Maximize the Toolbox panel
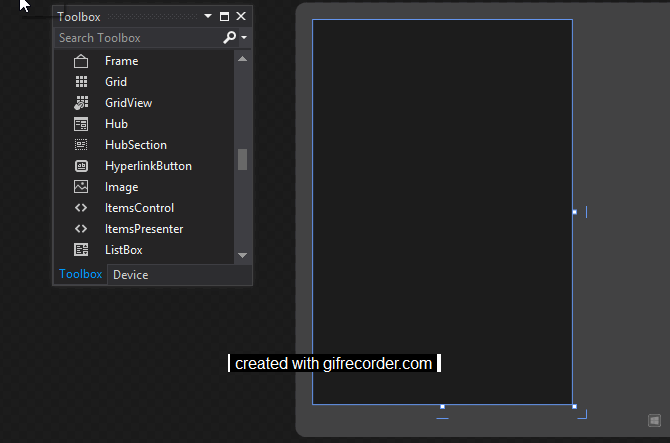 224,16
